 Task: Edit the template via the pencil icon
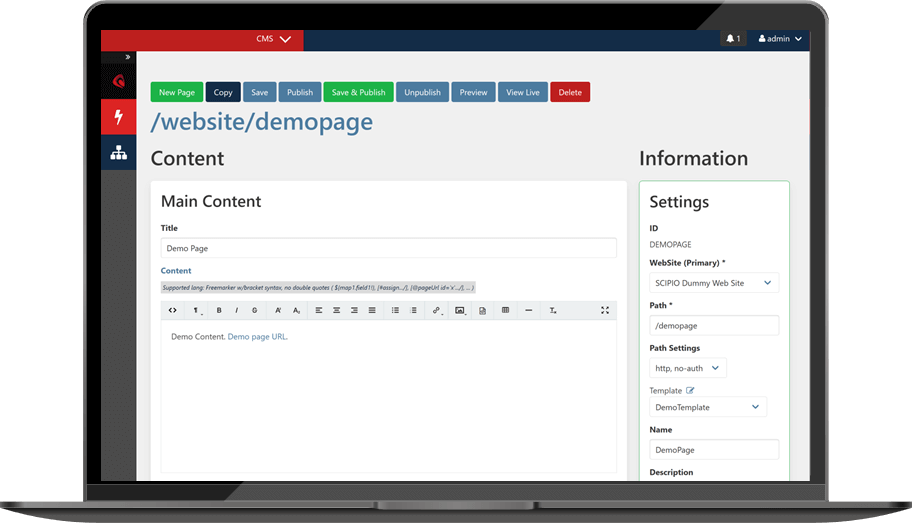(690, 391)
